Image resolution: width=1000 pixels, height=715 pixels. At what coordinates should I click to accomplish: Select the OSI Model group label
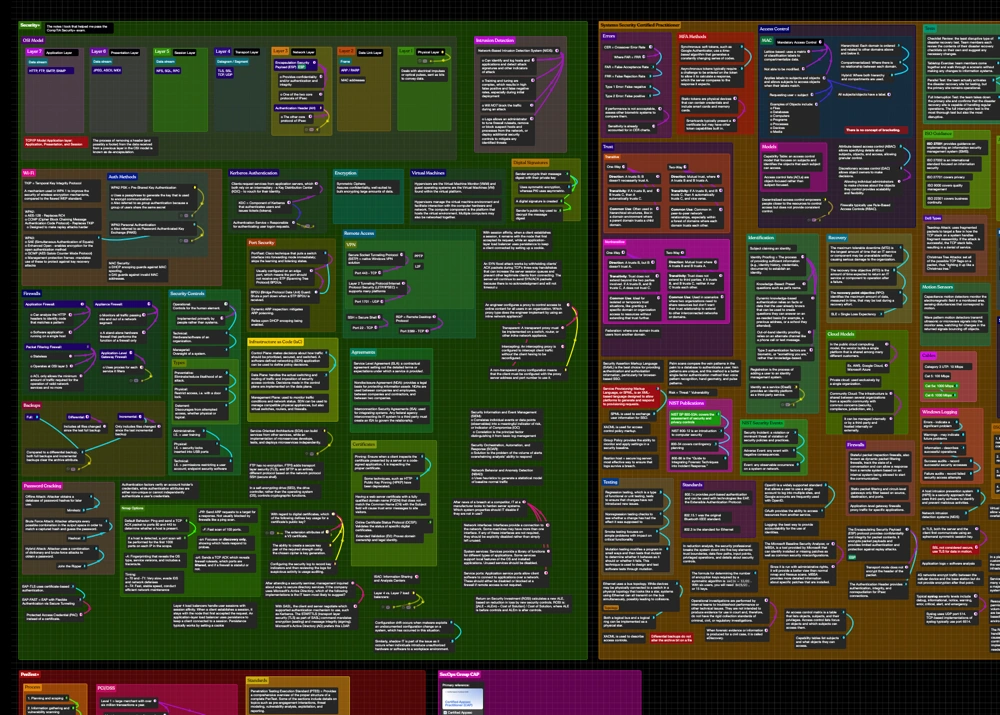point(33,41)
